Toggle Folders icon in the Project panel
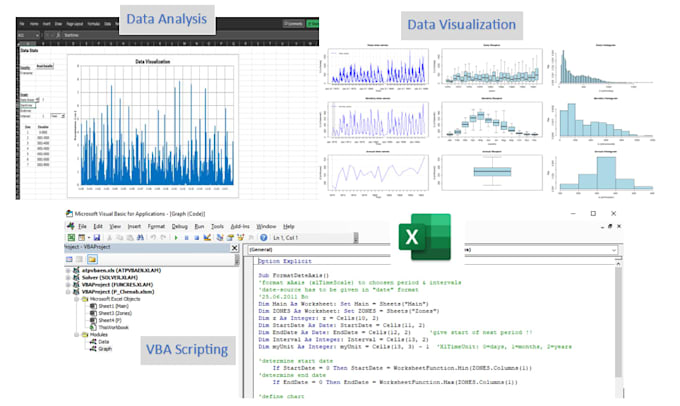The height and width of the screenshot is (406, 680). 92,259
